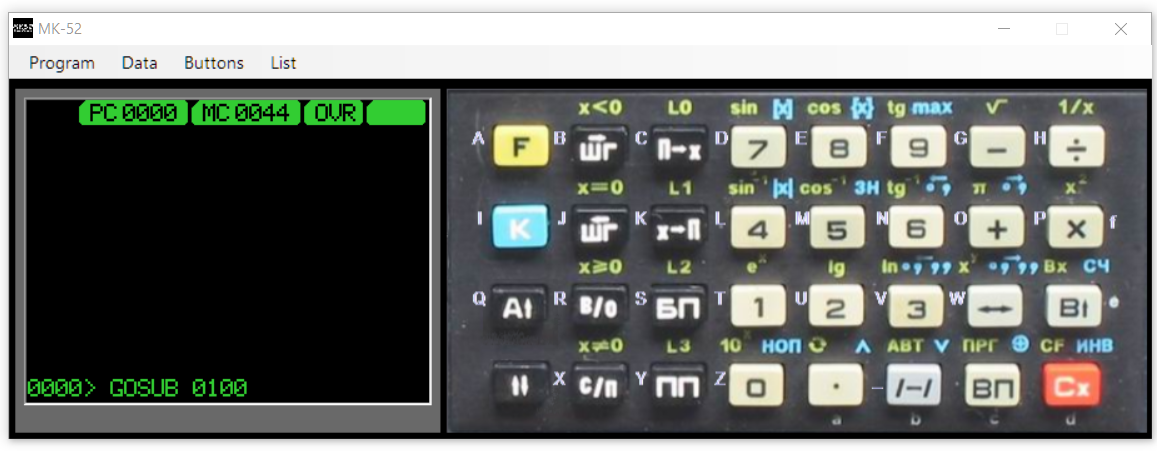This screenshot has width=1157, height=451.
Task: Click the ВП exponent key
Action: click(x=993, y=385)
